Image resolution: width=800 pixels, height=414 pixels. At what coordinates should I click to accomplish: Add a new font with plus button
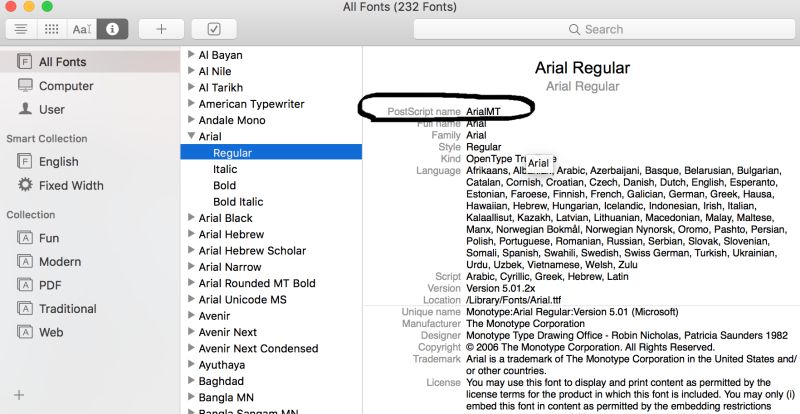tap(161, 29)
